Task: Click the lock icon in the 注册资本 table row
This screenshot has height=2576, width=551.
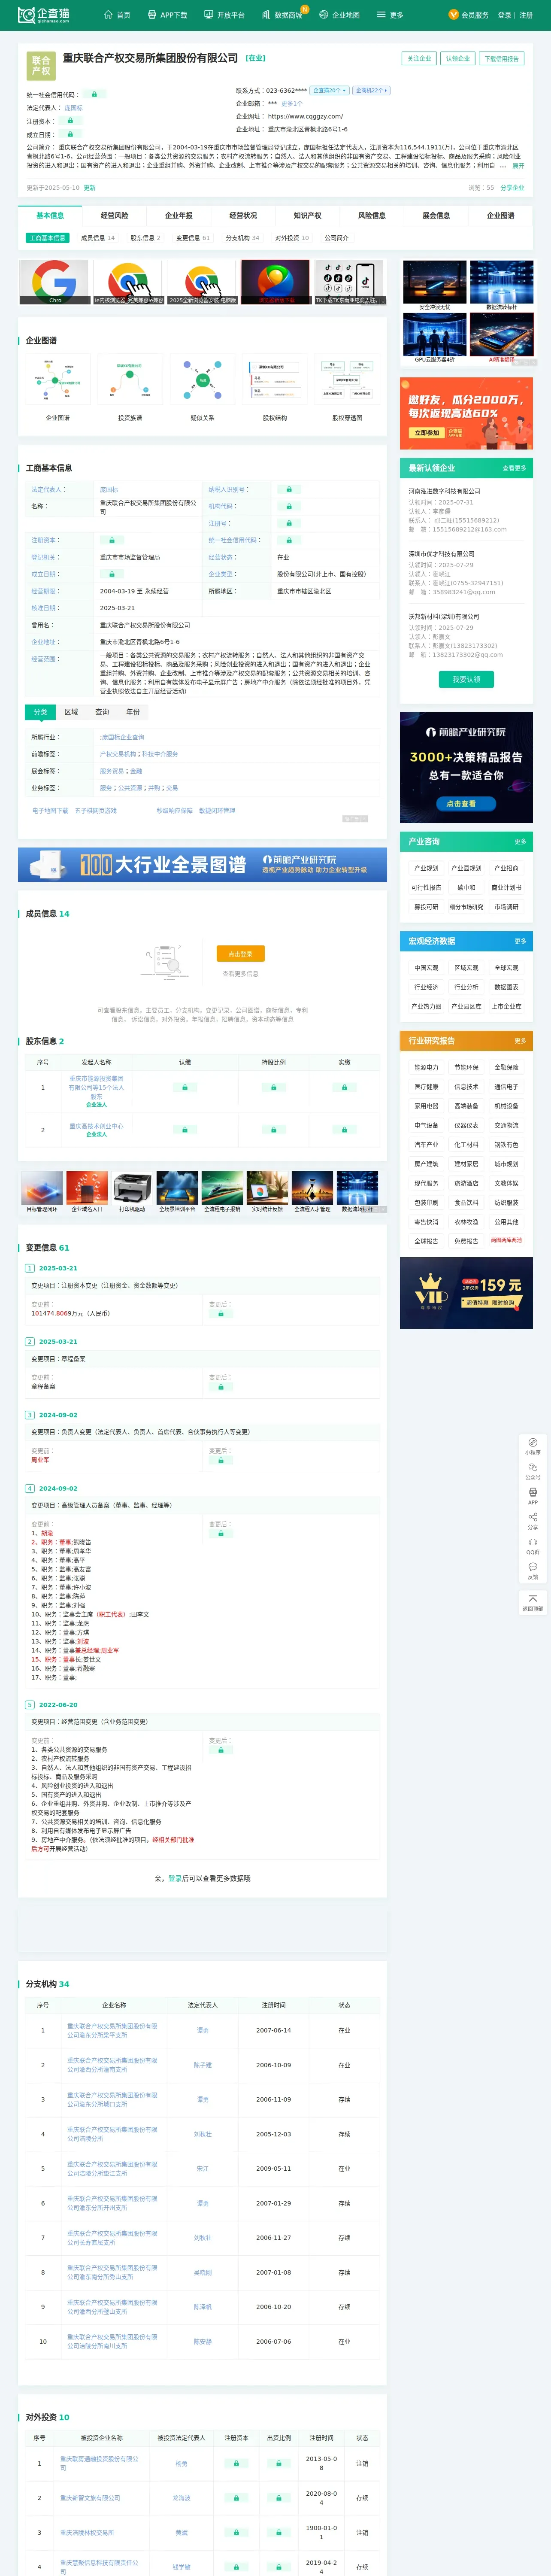Action: 111,540
